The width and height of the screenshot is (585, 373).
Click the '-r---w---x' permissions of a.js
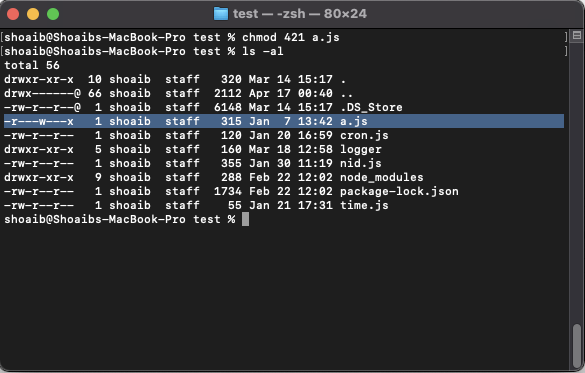tap(39, 121)
